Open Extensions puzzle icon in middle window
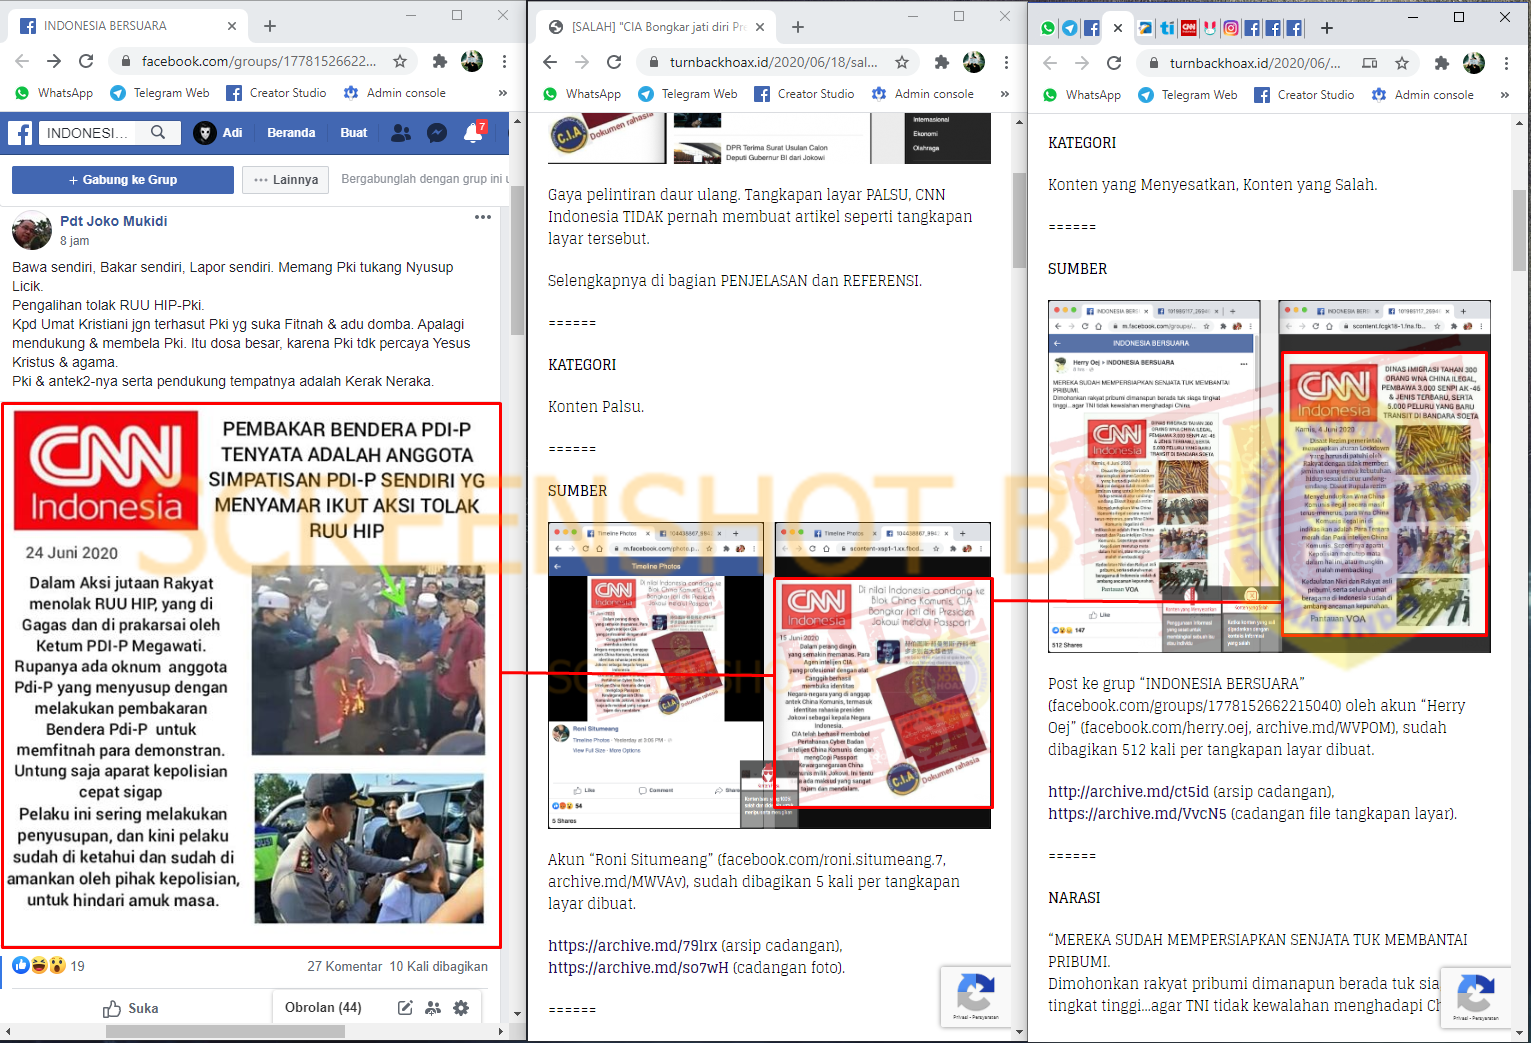 (941, 62)
